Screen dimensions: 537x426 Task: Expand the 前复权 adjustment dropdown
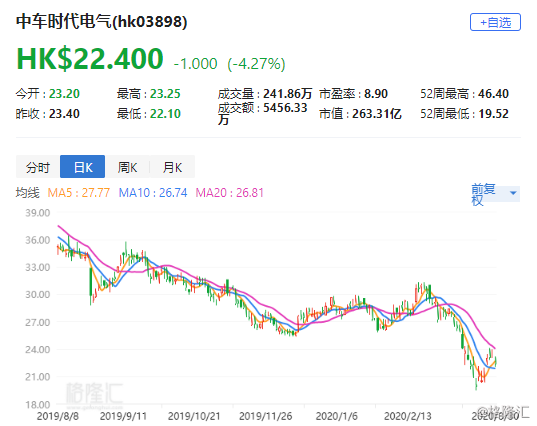495,194
